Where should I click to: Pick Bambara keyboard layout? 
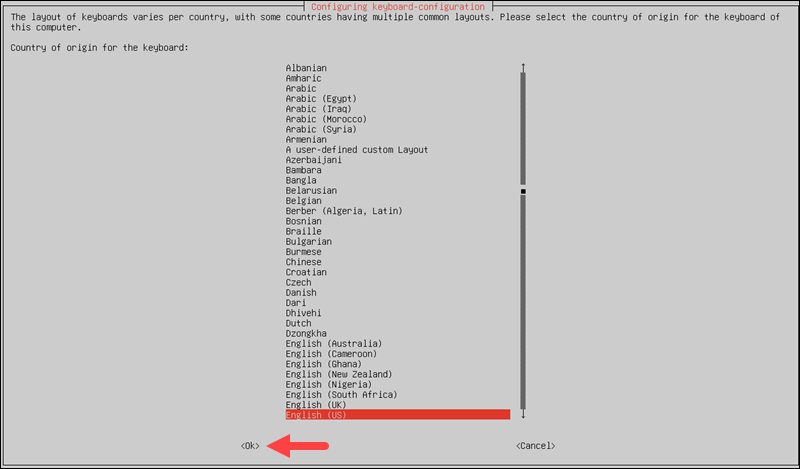(x=304, y=170)
